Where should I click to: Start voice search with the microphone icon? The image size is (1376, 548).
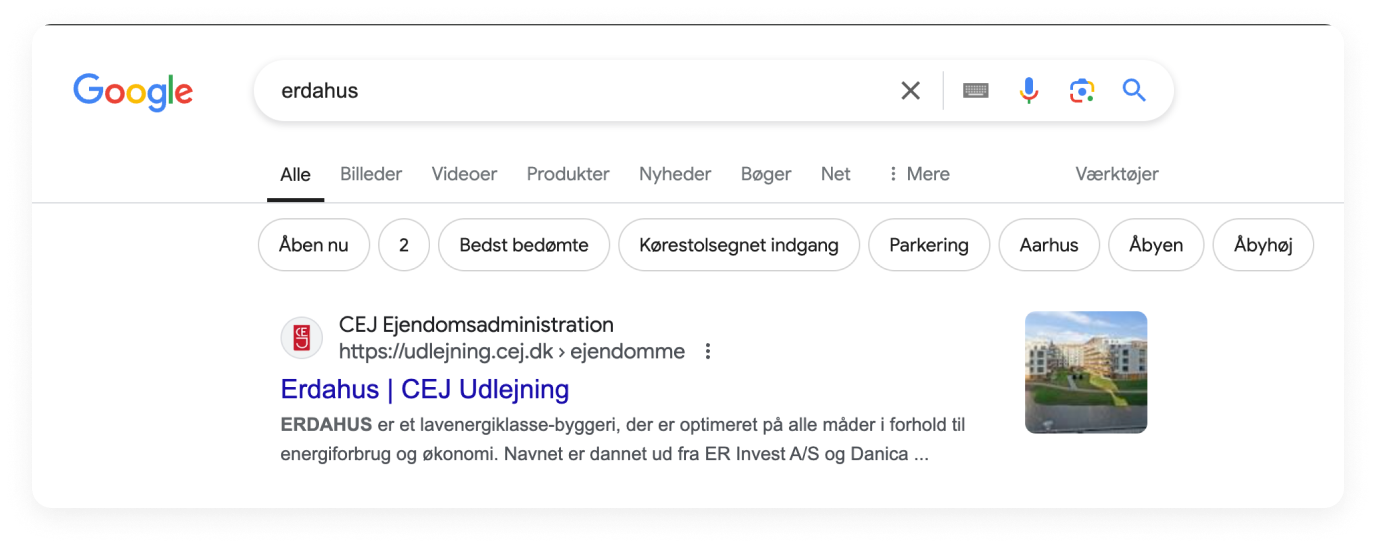1029,91
